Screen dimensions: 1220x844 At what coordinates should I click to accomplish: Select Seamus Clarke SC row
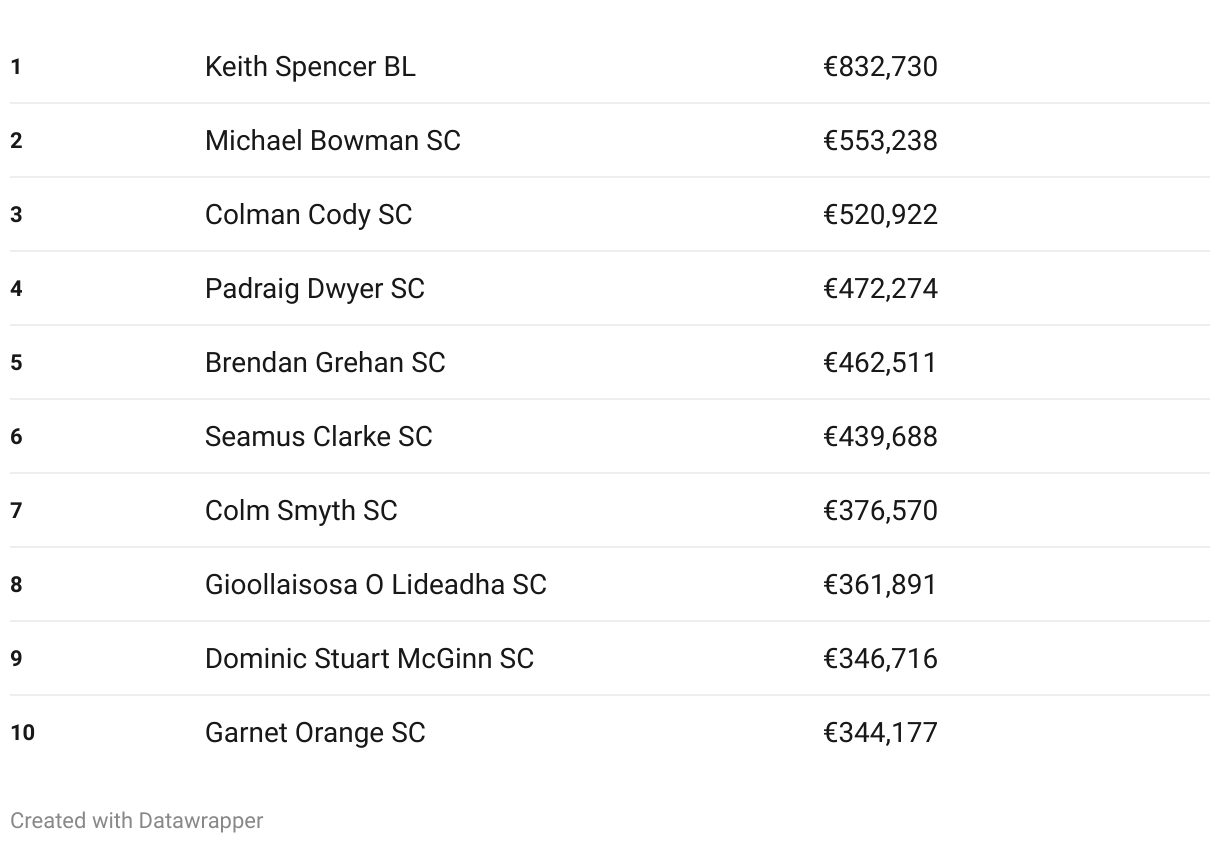(610, 437)
